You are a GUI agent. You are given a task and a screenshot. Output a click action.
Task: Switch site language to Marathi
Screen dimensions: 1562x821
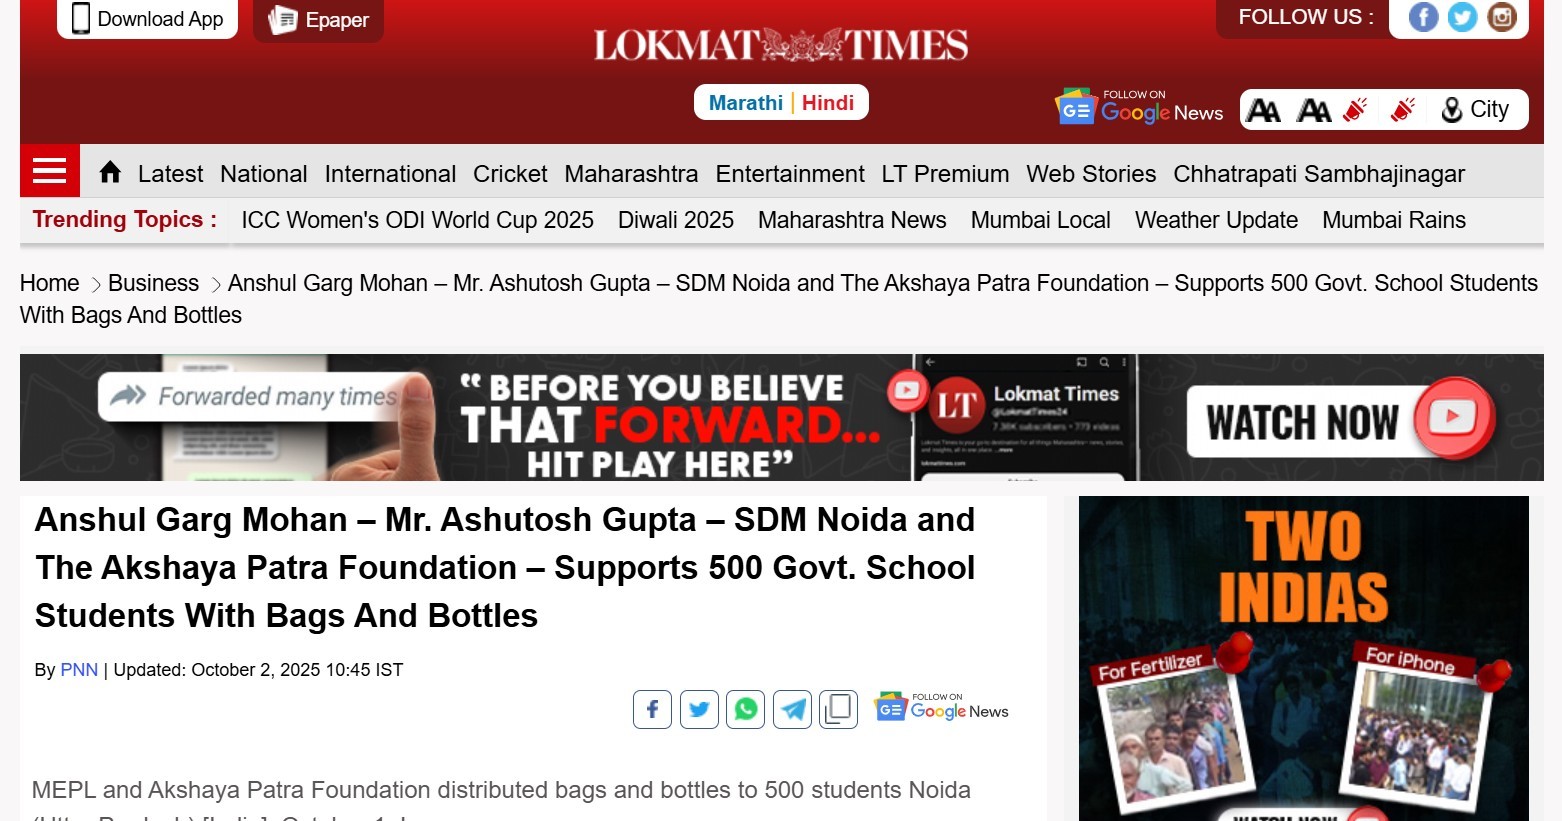(x=746, y=103)
